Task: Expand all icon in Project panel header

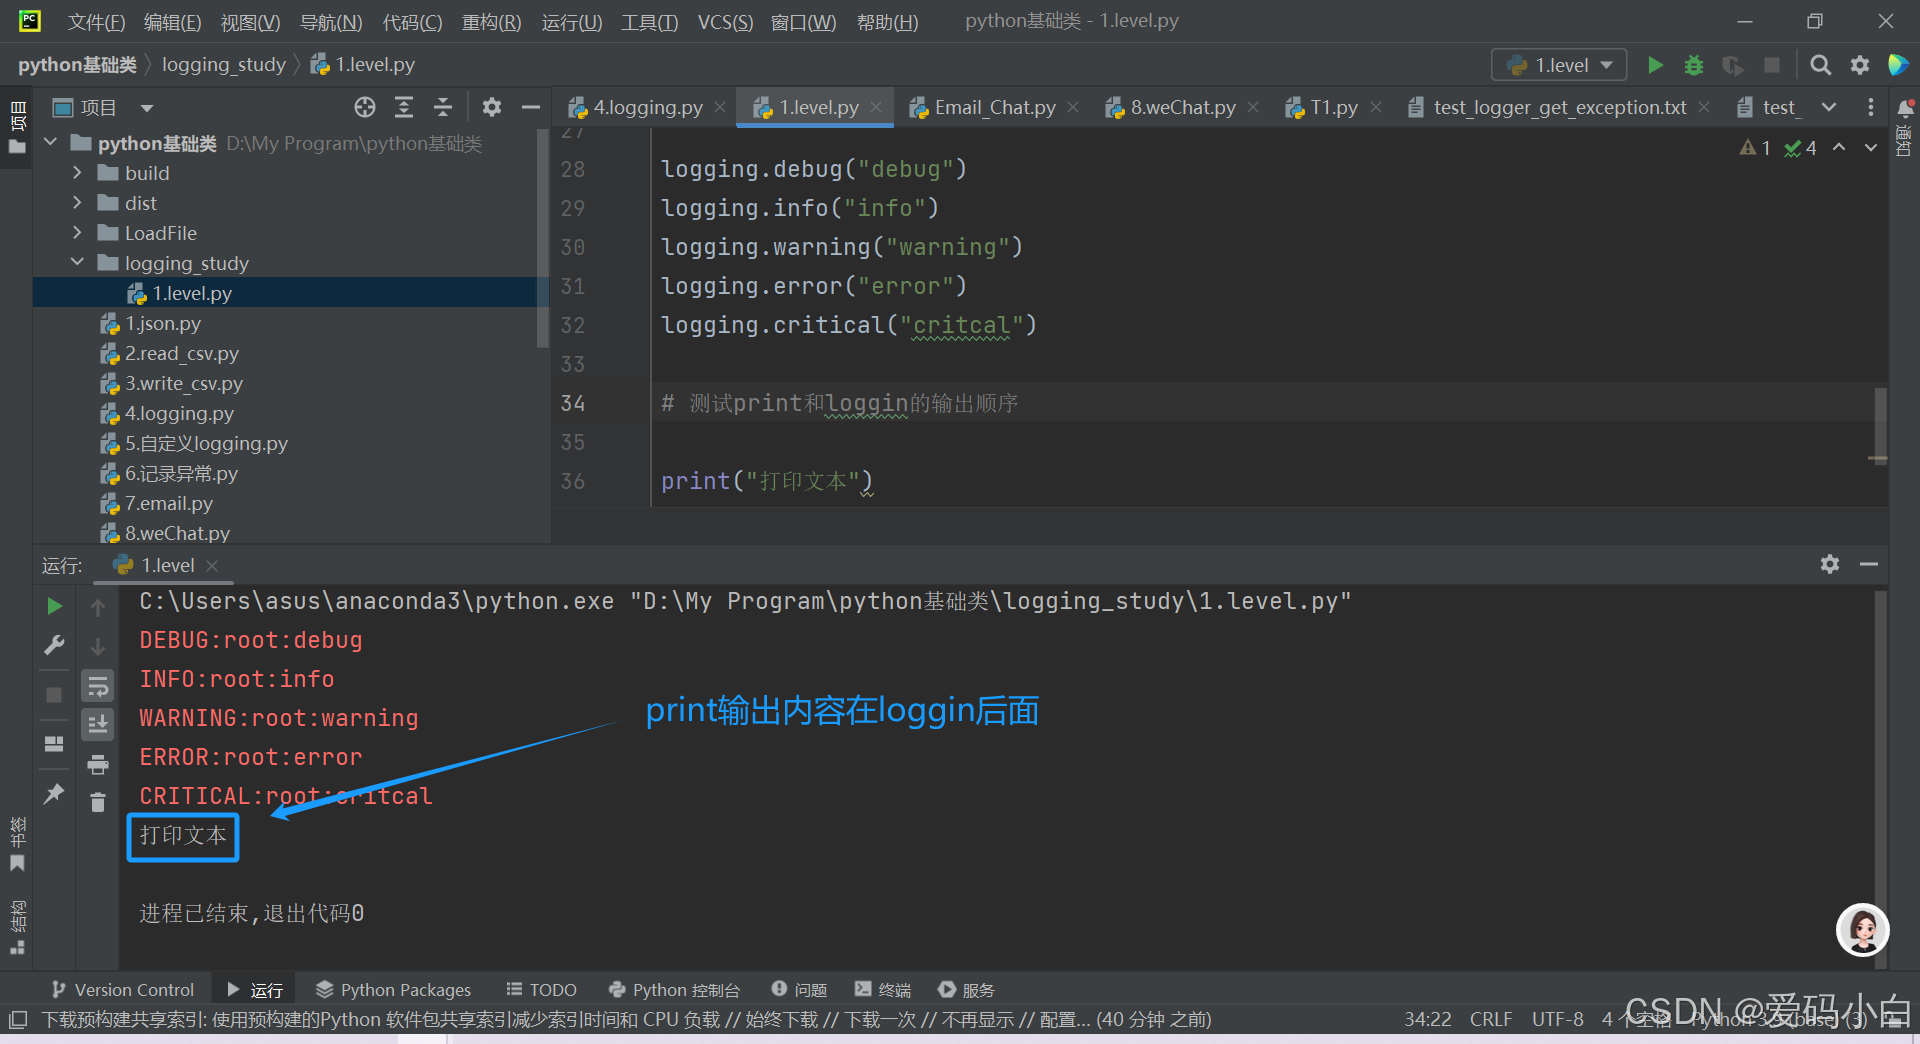Action: pos(404,107)
